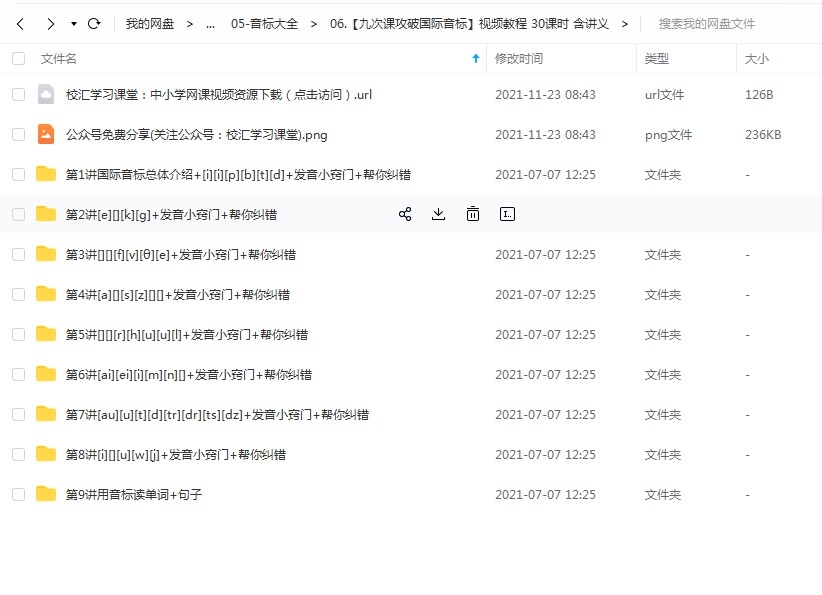
Task: Check the box for the .url file
Action: pyautogui.click(x=18, y=95)
